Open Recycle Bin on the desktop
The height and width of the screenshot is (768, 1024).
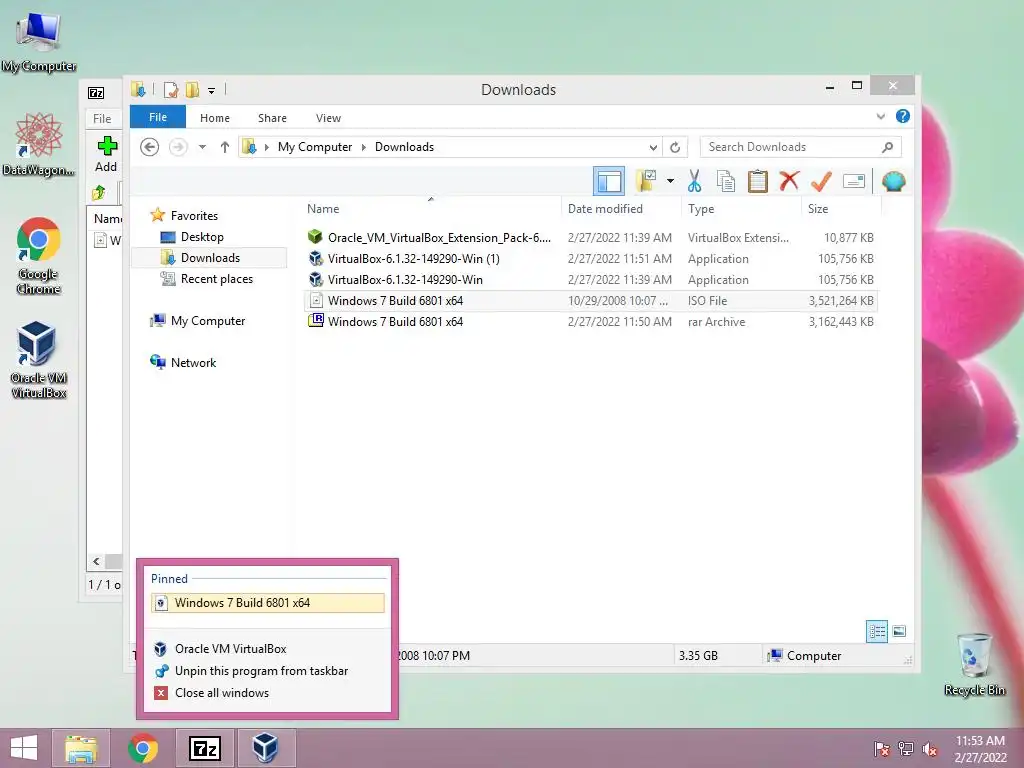click(x=974, y=664)
